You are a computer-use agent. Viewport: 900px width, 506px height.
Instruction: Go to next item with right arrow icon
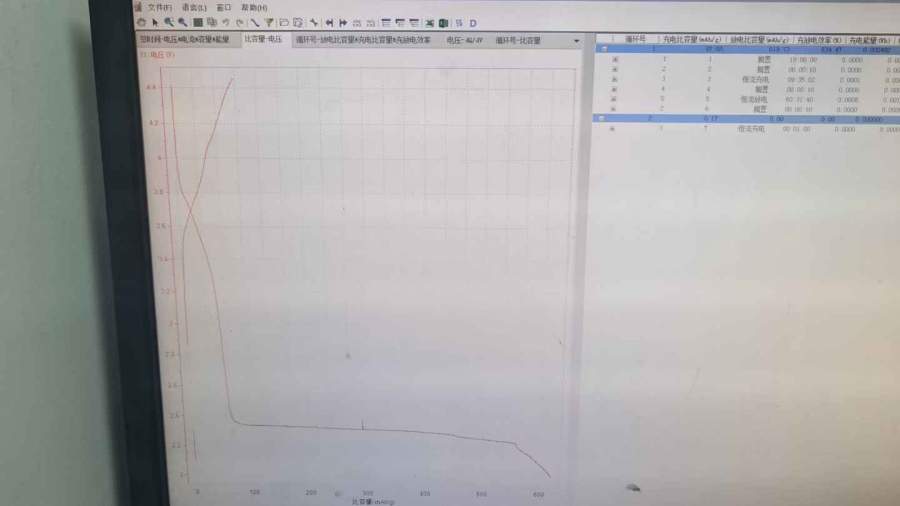click(x=343, y=23)
